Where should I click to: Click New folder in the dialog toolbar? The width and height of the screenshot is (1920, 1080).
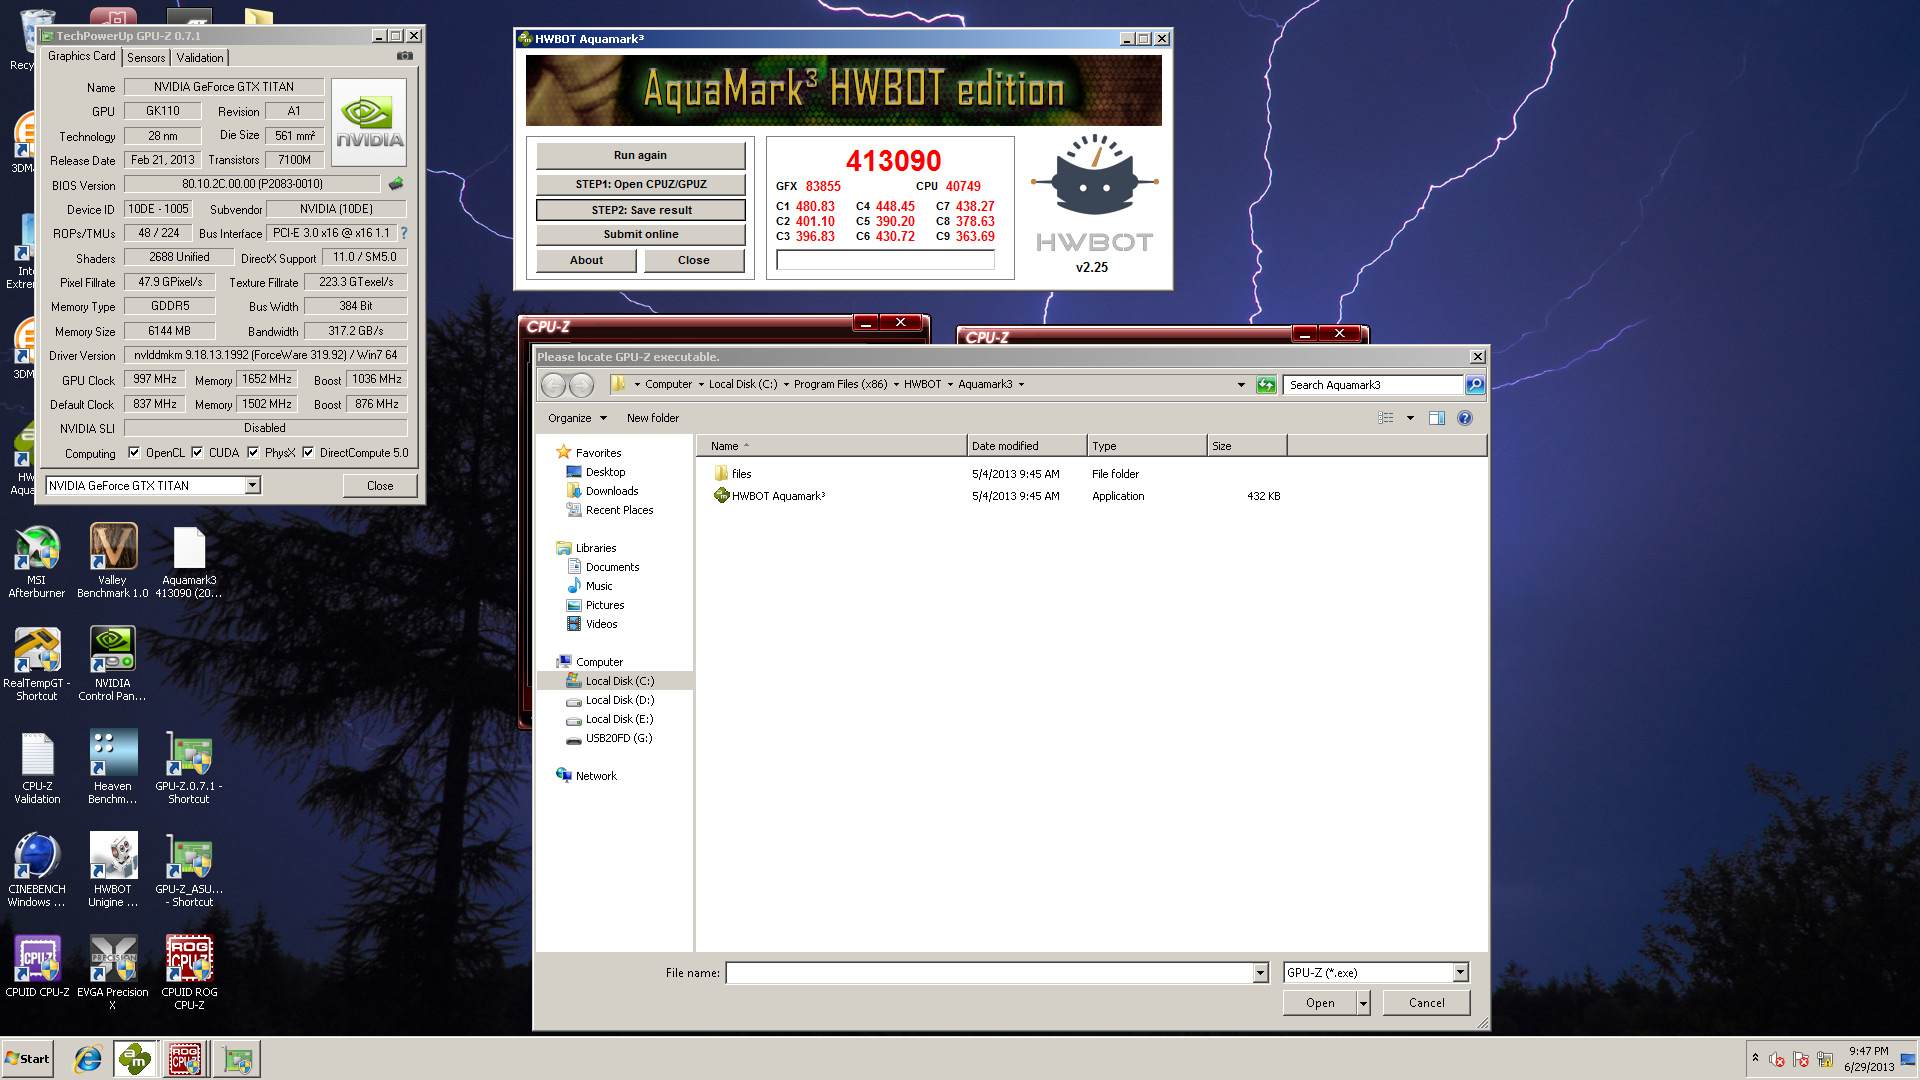[652, 418]
